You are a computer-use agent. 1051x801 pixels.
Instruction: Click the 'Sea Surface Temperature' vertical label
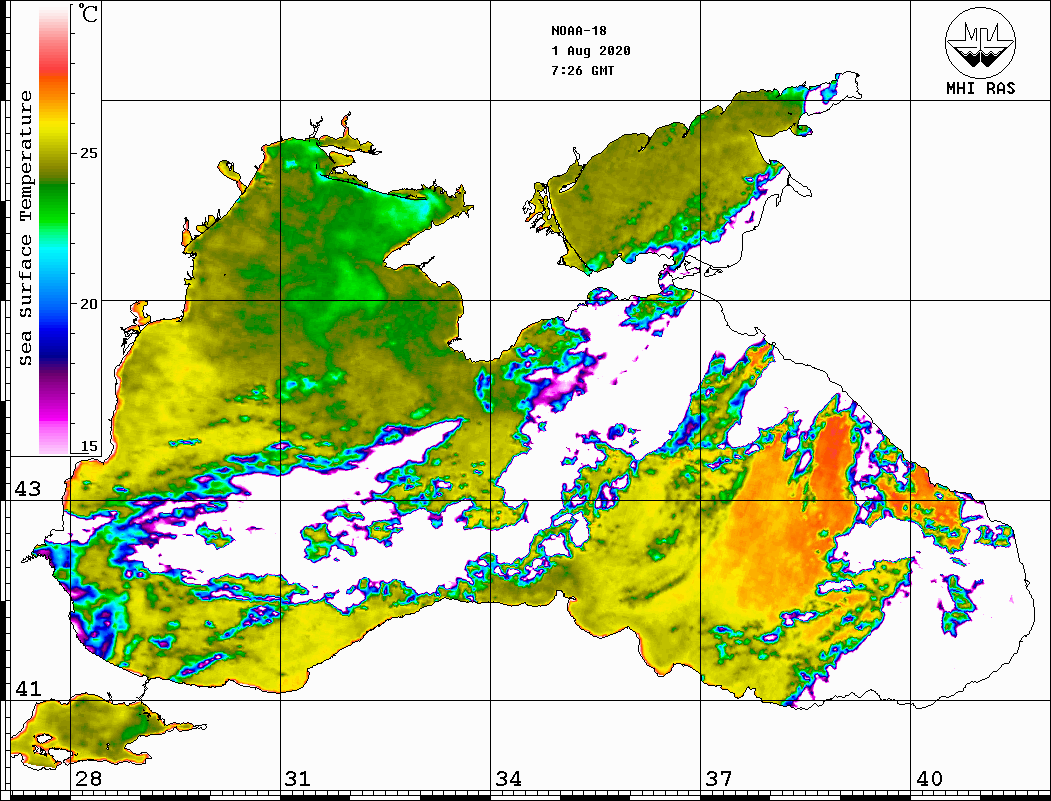click(x=25, y=228)
